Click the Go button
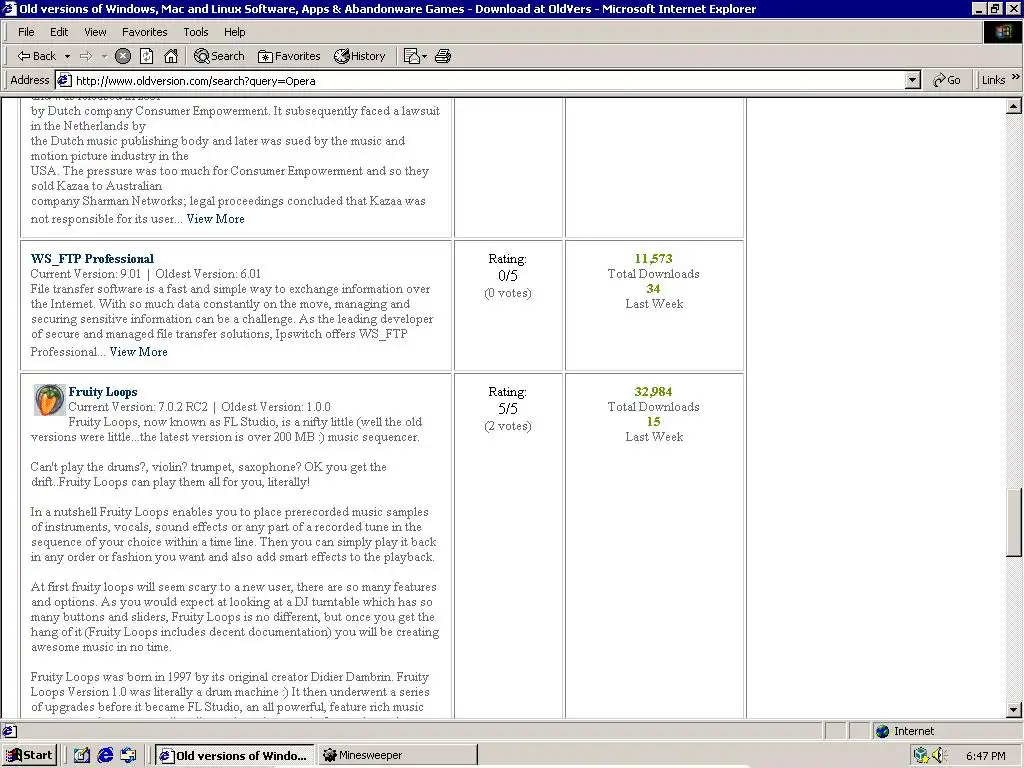This screenshot has width=1024, height=768. click(947, 80)
